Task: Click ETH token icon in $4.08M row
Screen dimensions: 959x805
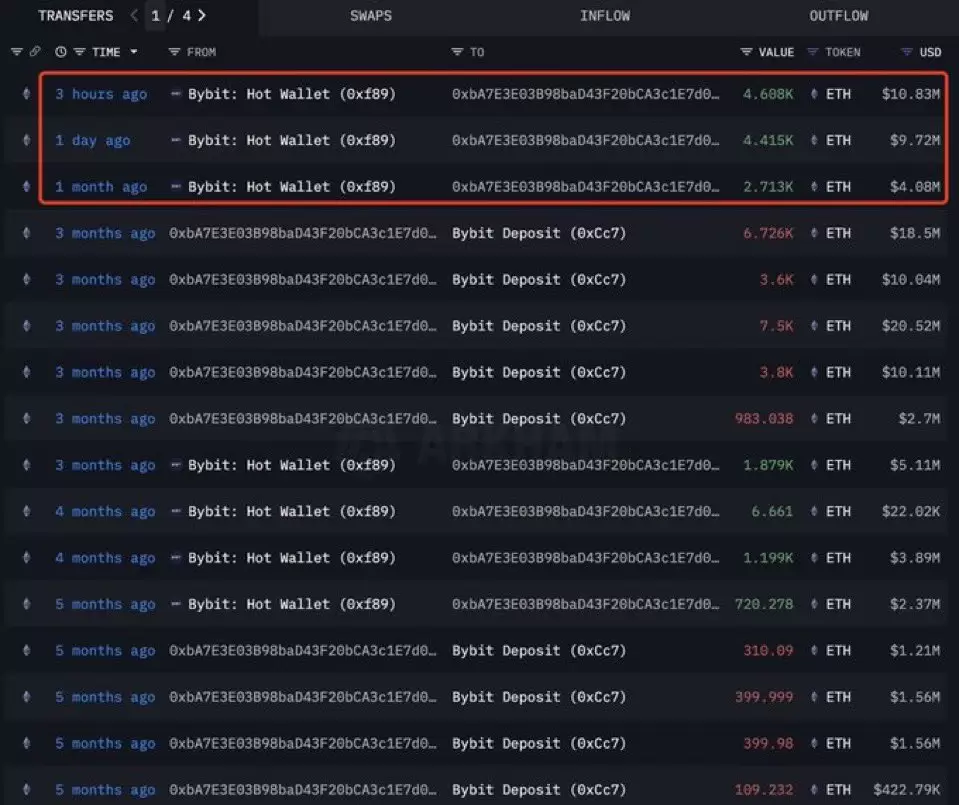Action: [x=814, y=187]
